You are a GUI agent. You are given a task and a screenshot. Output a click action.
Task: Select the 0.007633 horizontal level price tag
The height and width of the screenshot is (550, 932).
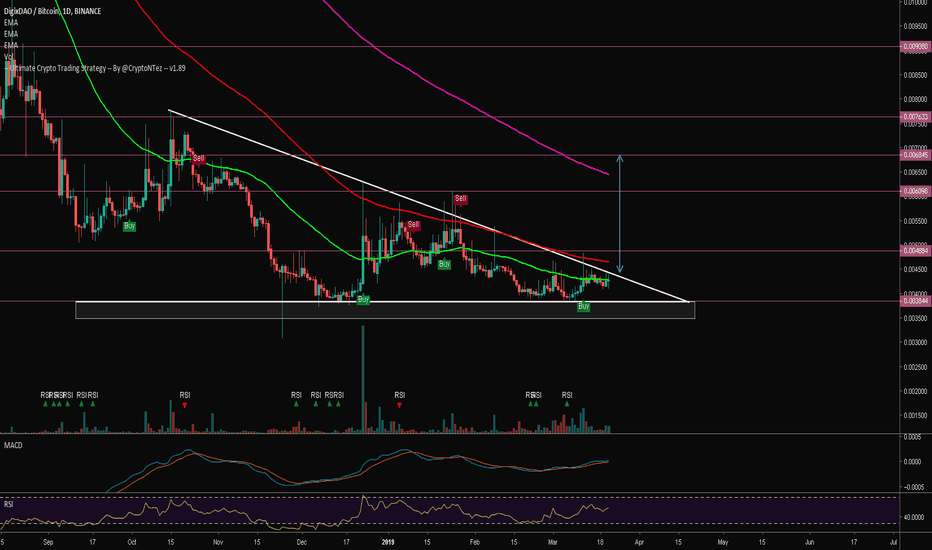915,117
